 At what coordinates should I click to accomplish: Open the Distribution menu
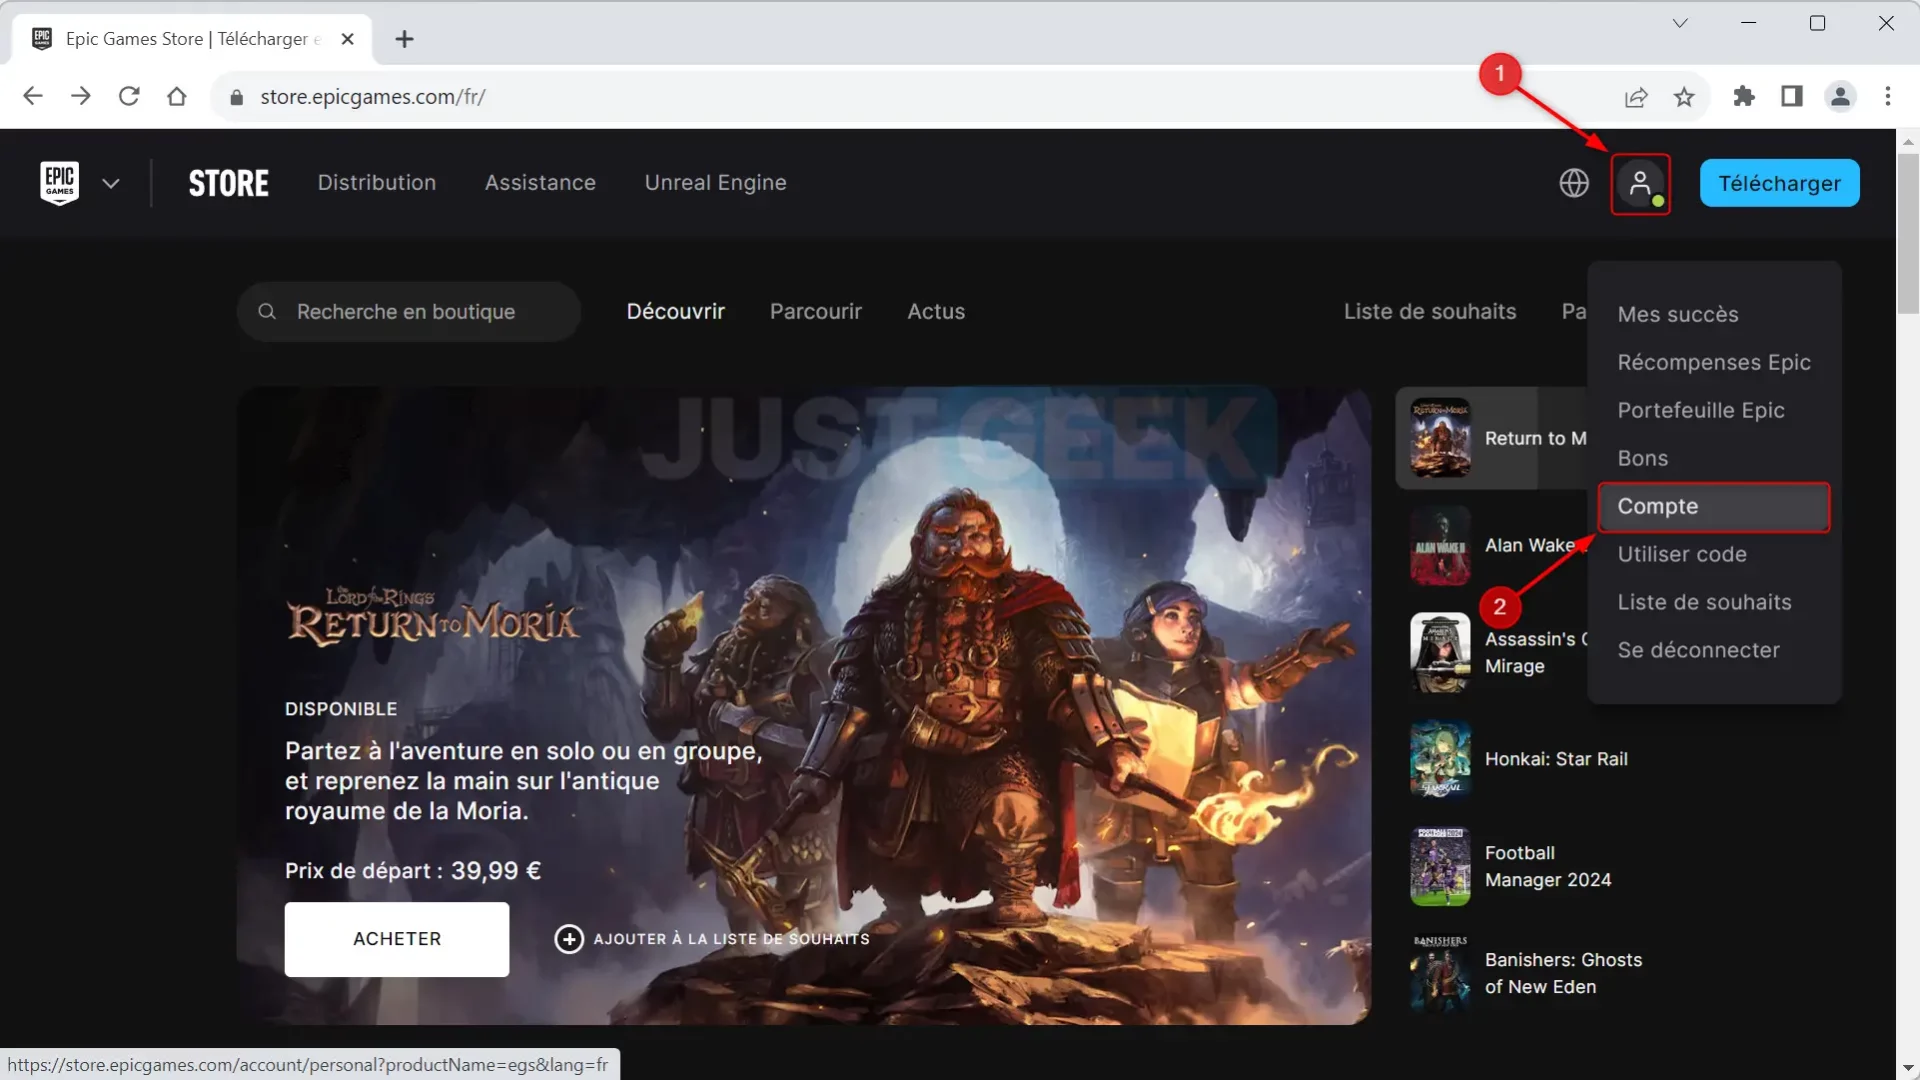[x=377, y=183]
